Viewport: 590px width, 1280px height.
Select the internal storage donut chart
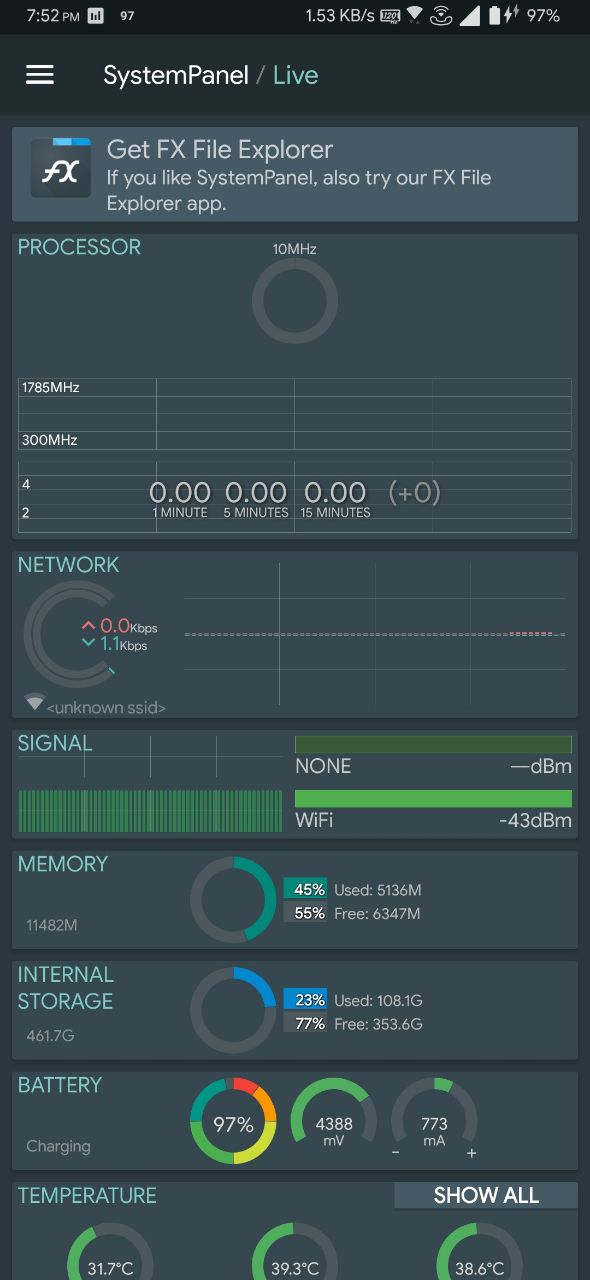[233, 1010]
